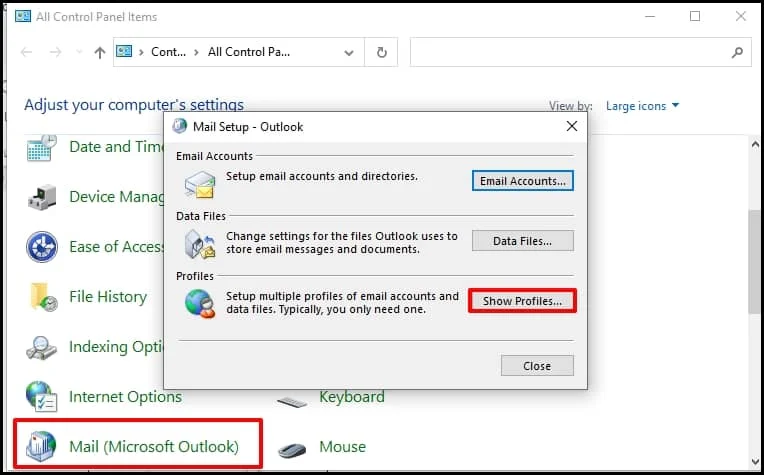Open the Data Files button
This screenshot has width=764, height=475.
522,241
